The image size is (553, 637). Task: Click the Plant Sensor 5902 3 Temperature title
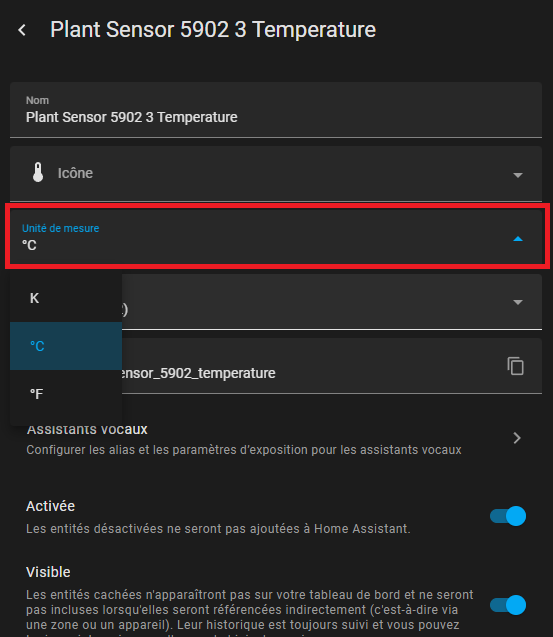(x=213, y=30)
